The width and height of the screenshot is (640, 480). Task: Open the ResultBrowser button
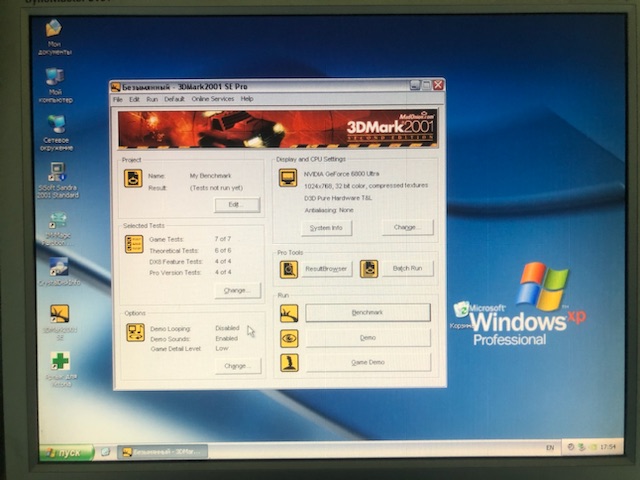point(327,269)
